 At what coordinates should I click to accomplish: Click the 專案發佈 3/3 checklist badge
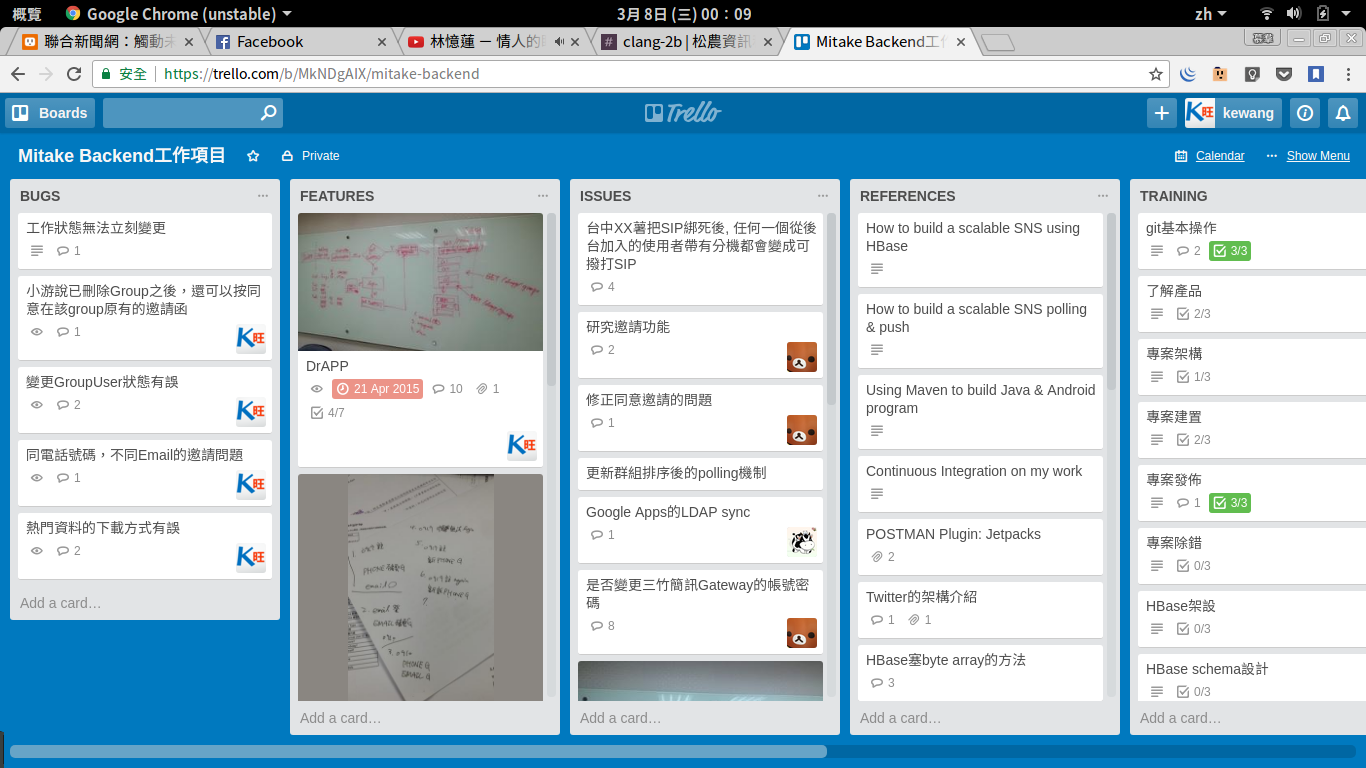click(x=1230, y=503)
